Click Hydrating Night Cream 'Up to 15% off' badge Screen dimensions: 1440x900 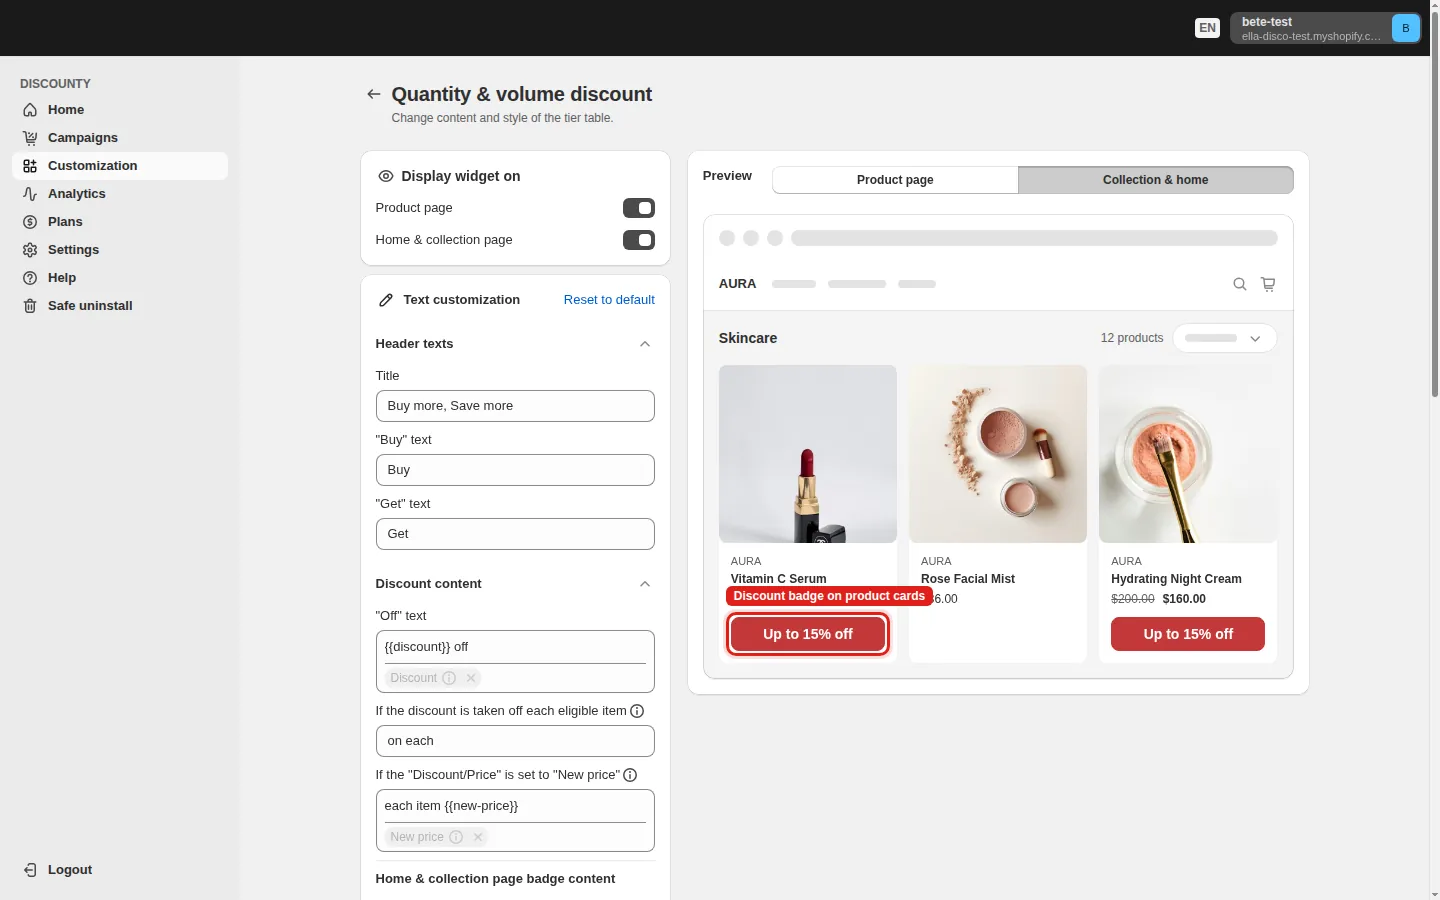pos(1188,634)
